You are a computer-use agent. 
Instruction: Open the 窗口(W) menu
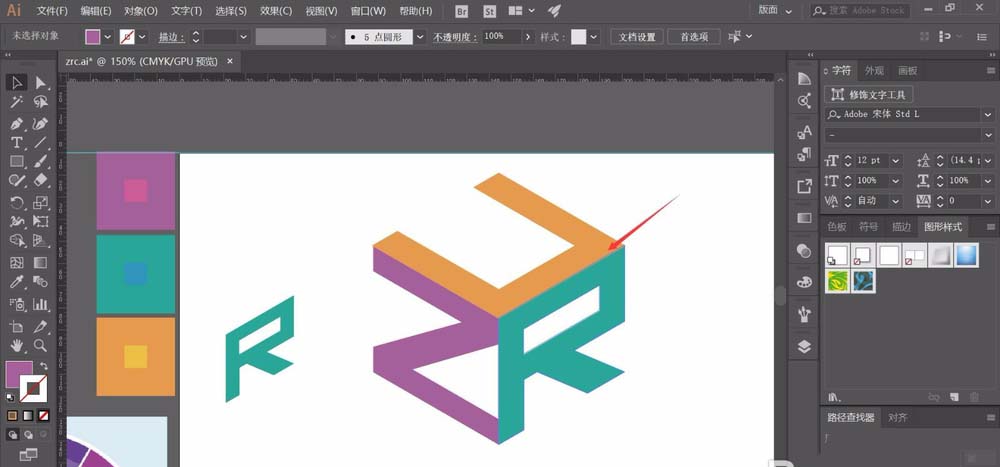(369, 11)
